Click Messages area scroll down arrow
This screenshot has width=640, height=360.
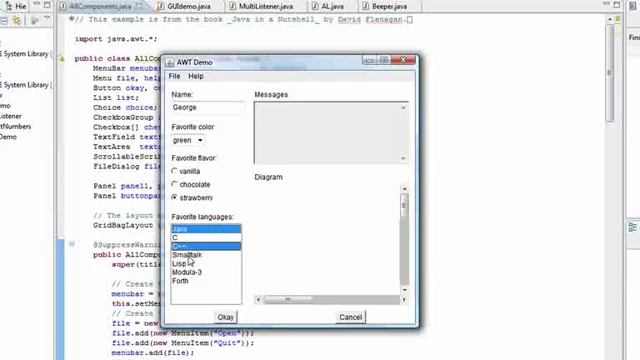point(403,158)
